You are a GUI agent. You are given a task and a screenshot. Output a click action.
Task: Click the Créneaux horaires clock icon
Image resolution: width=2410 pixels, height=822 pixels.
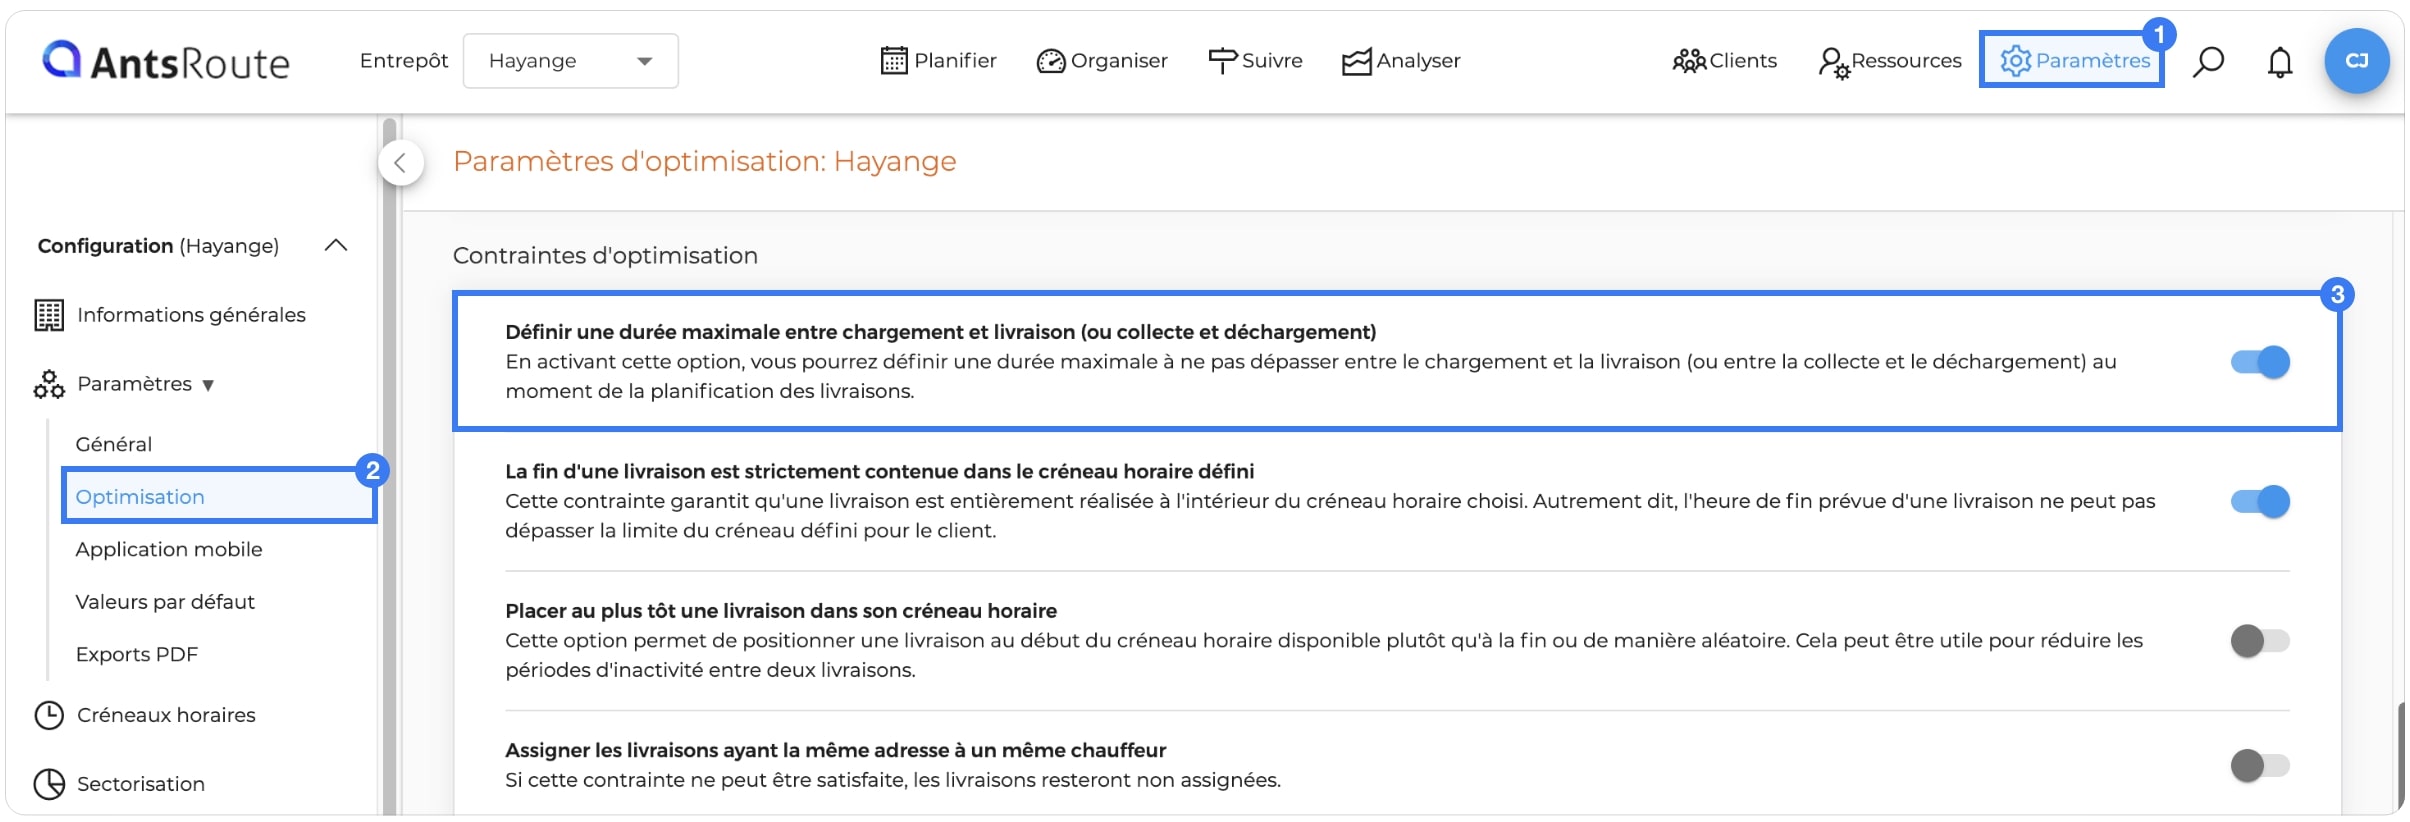49,715
